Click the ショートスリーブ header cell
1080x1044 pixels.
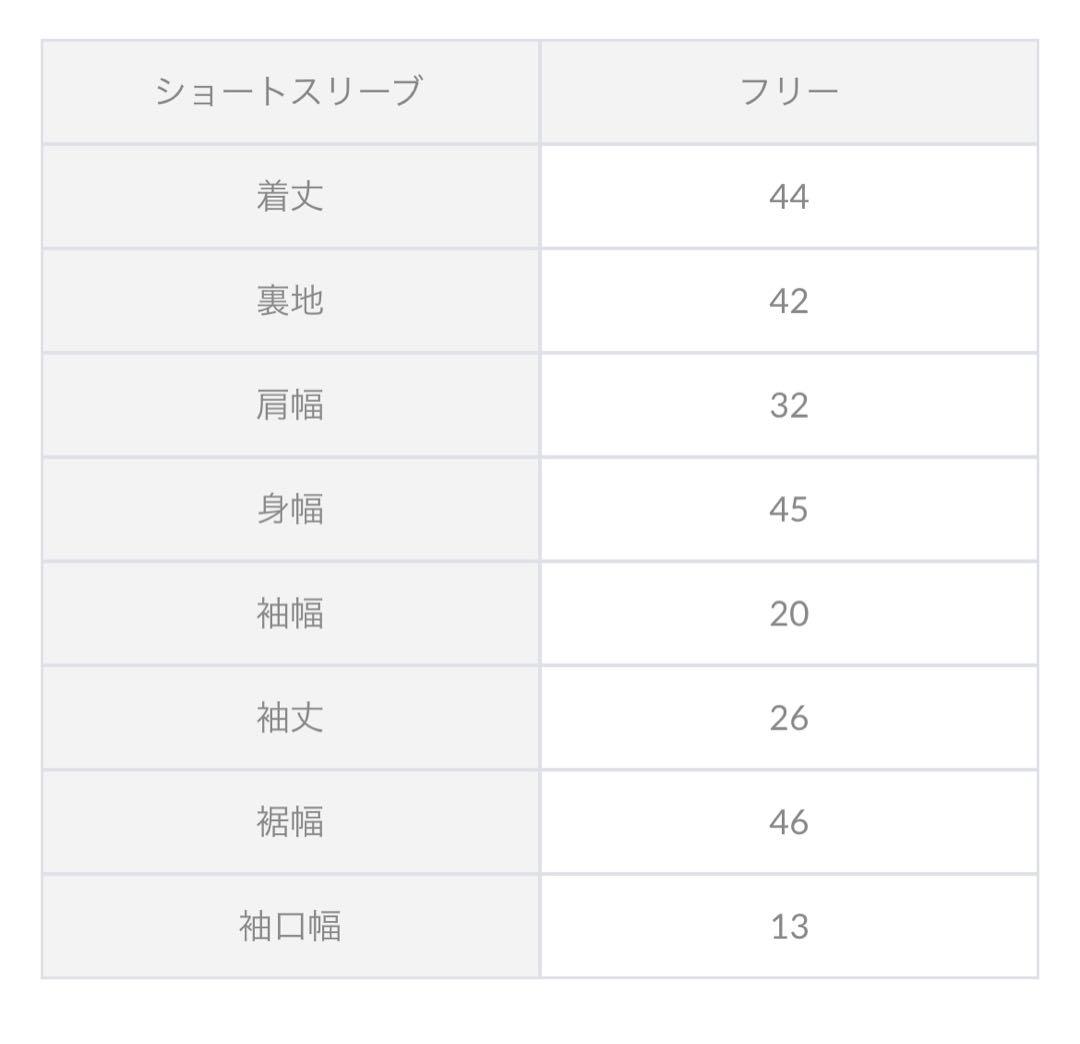(x=289, y=92)
